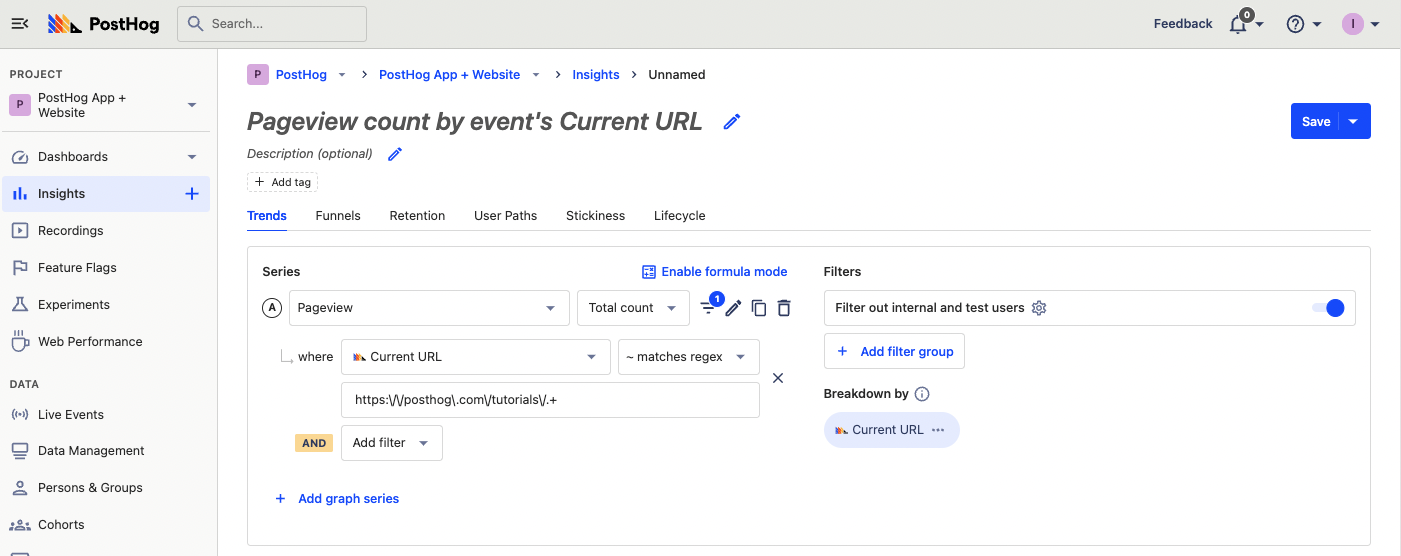Collapse the sidebar navigation menu
Viewport: 1401px width, 556px height.
20,24
